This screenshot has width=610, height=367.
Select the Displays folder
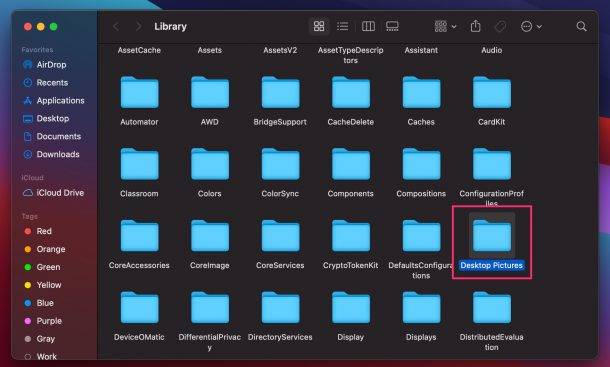pyautogui.click(x=421, y=307)
